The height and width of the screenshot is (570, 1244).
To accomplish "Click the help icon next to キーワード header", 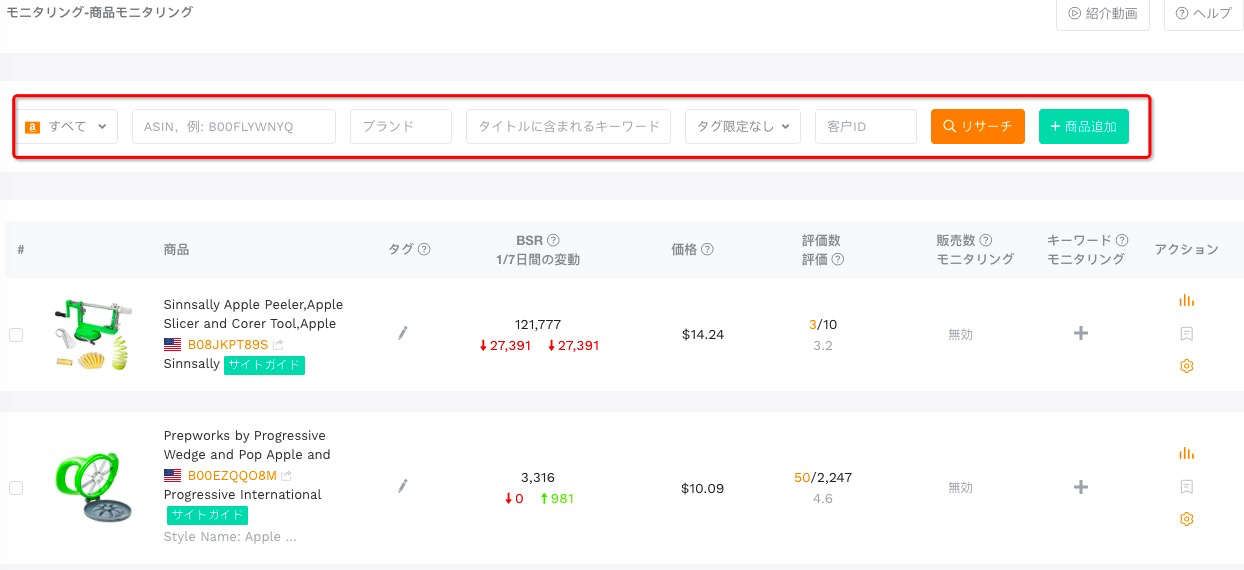I will (1122, 240).
